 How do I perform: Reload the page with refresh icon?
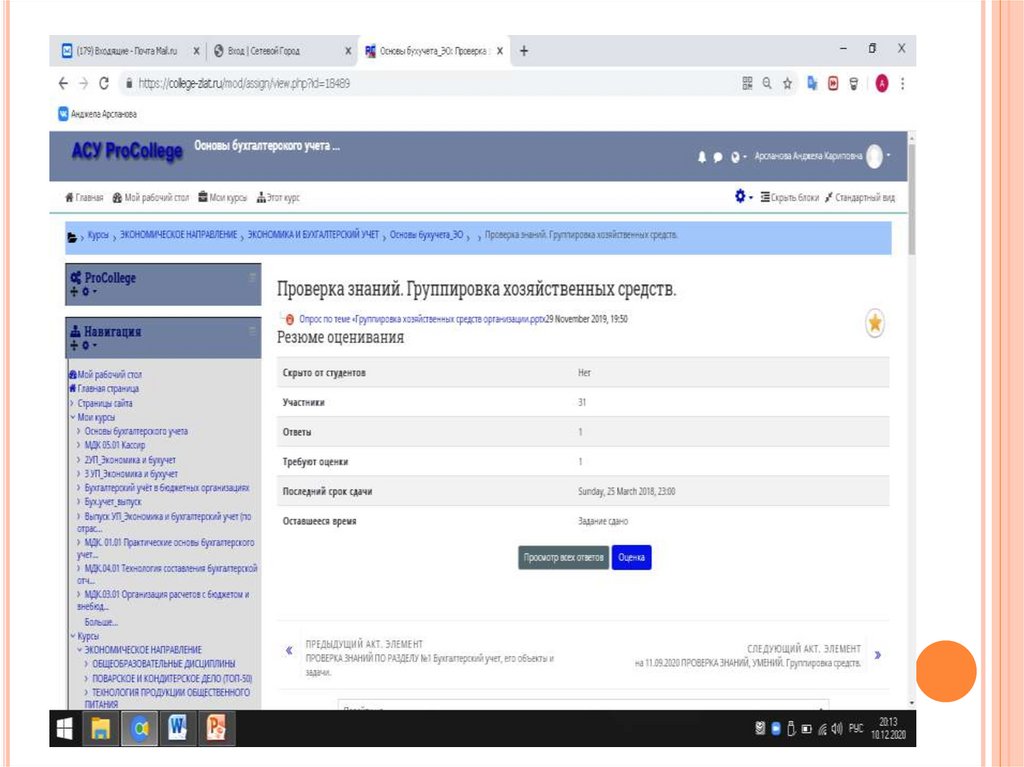point(102,84)
